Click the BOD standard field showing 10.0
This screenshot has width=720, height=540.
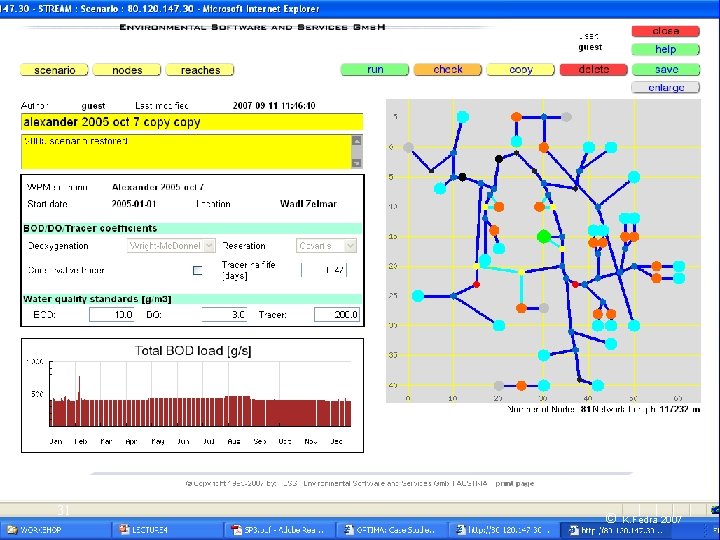pos(112,315)
